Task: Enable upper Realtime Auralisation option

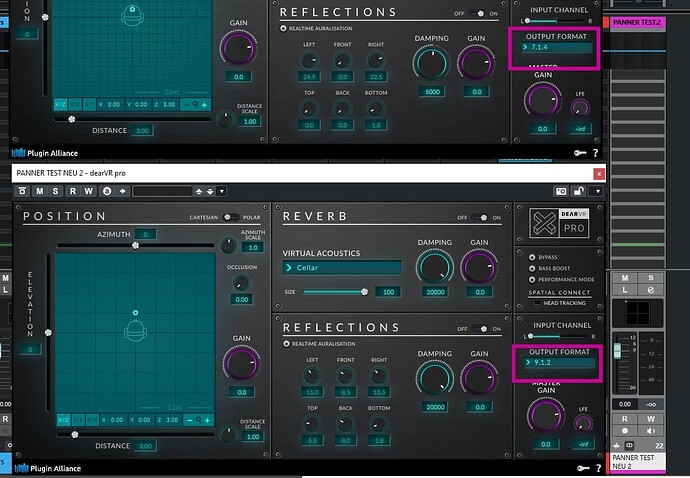Action: click(283, 28)
